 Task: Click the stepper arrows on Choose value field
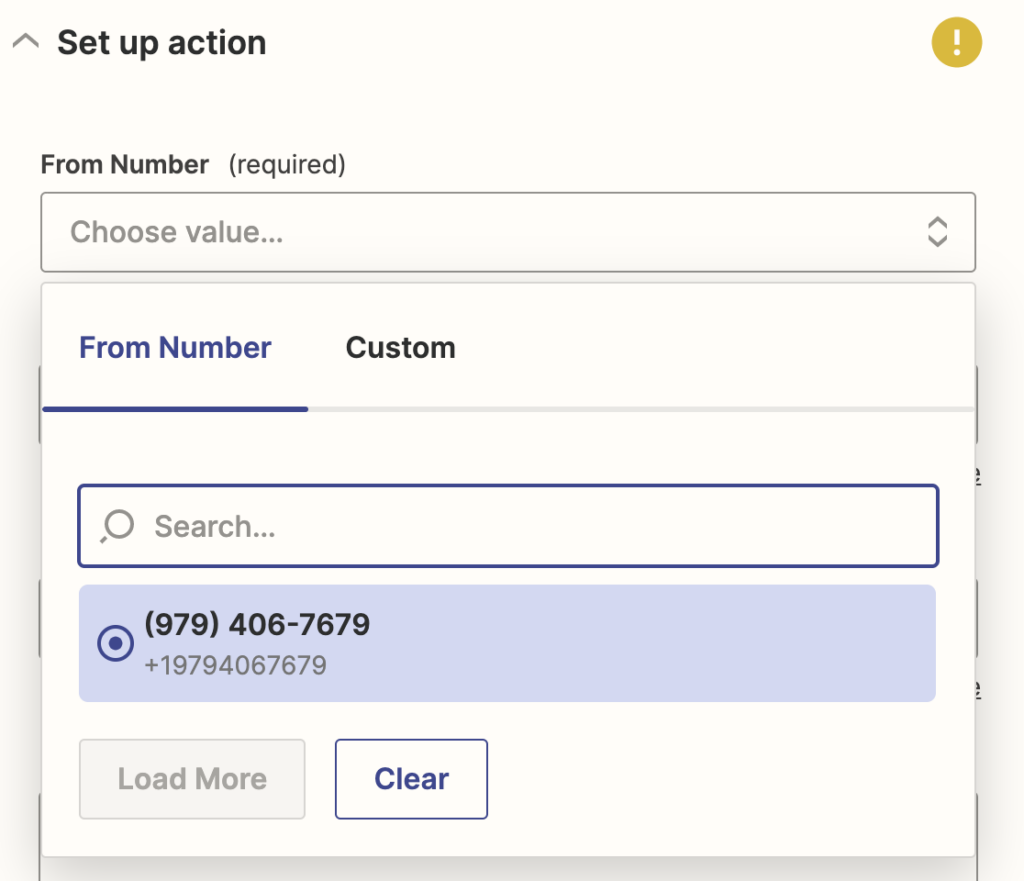coord(937,232)
